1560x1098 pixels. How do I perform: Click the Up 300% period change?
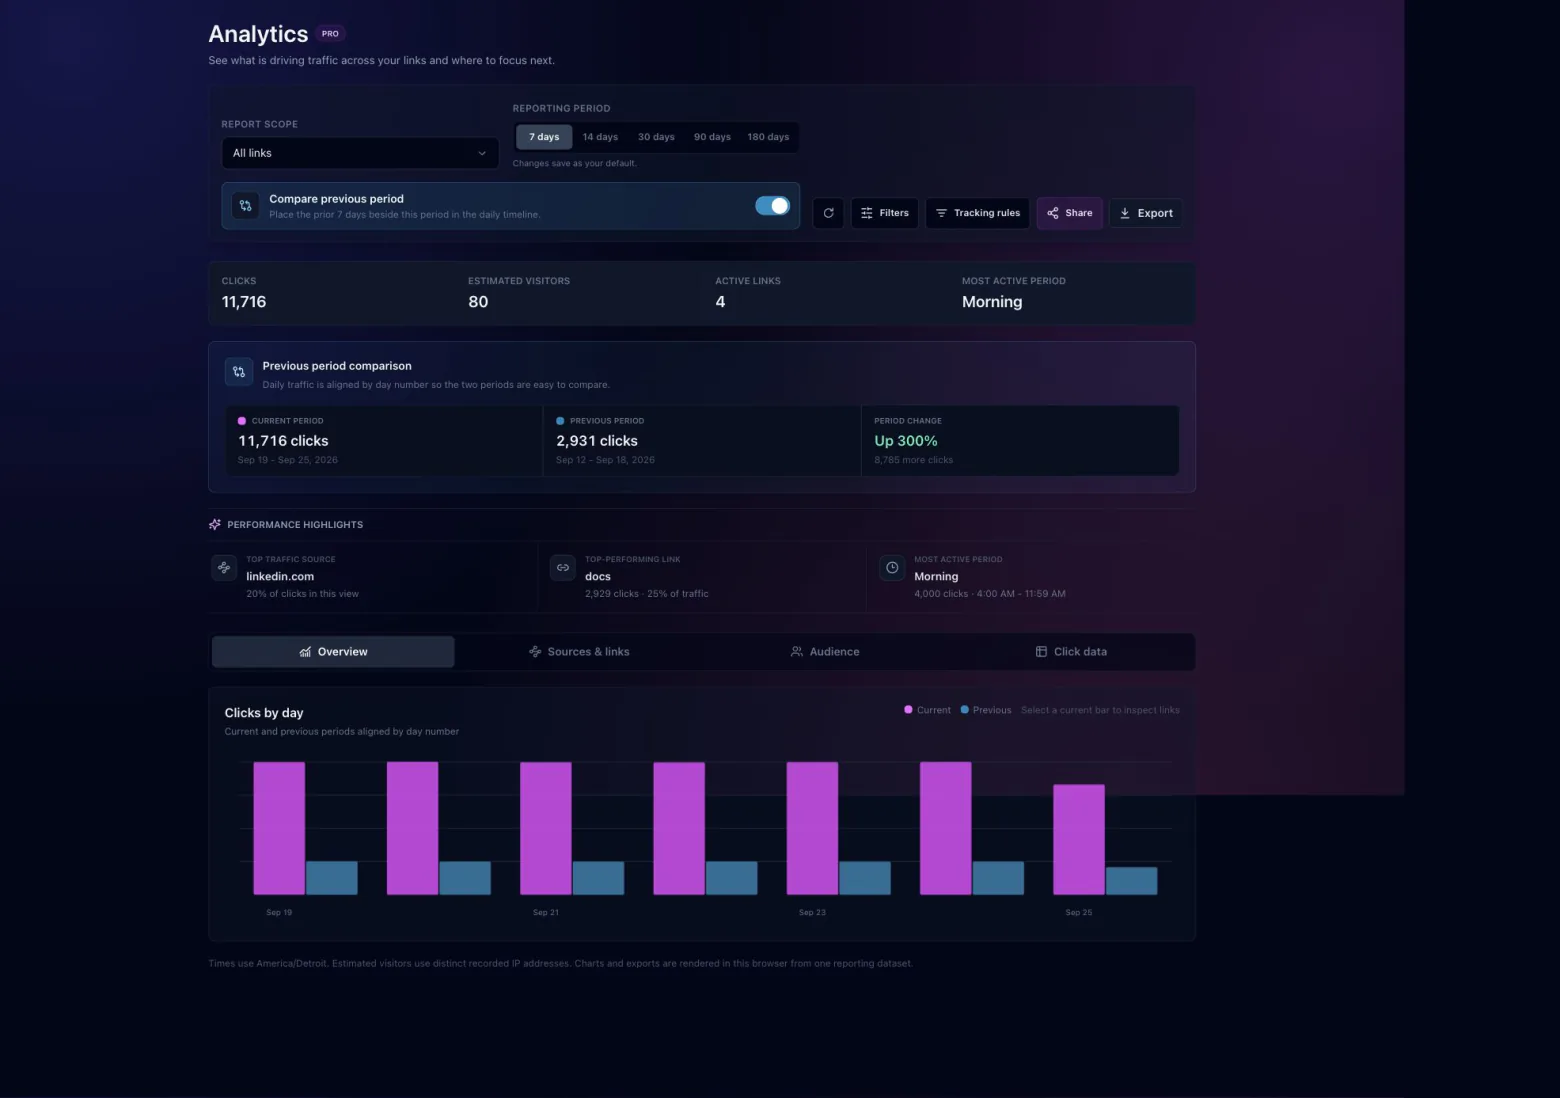point(906,441)
